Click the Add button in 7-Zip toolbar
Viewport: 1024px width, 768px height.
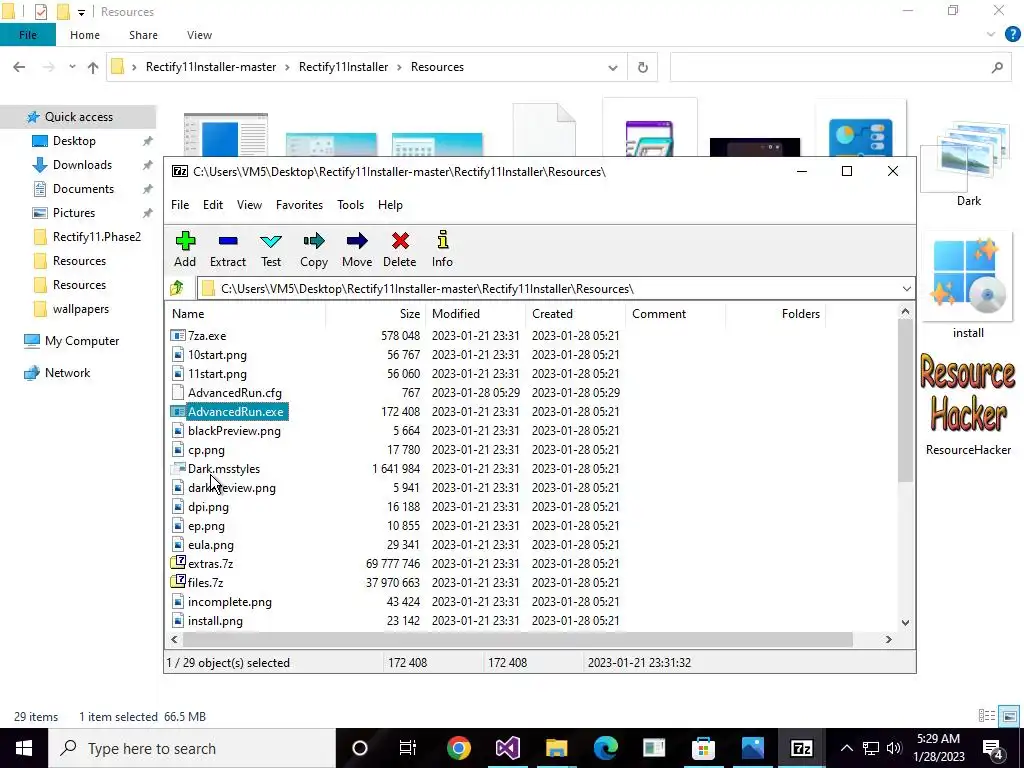click(185, 249)
